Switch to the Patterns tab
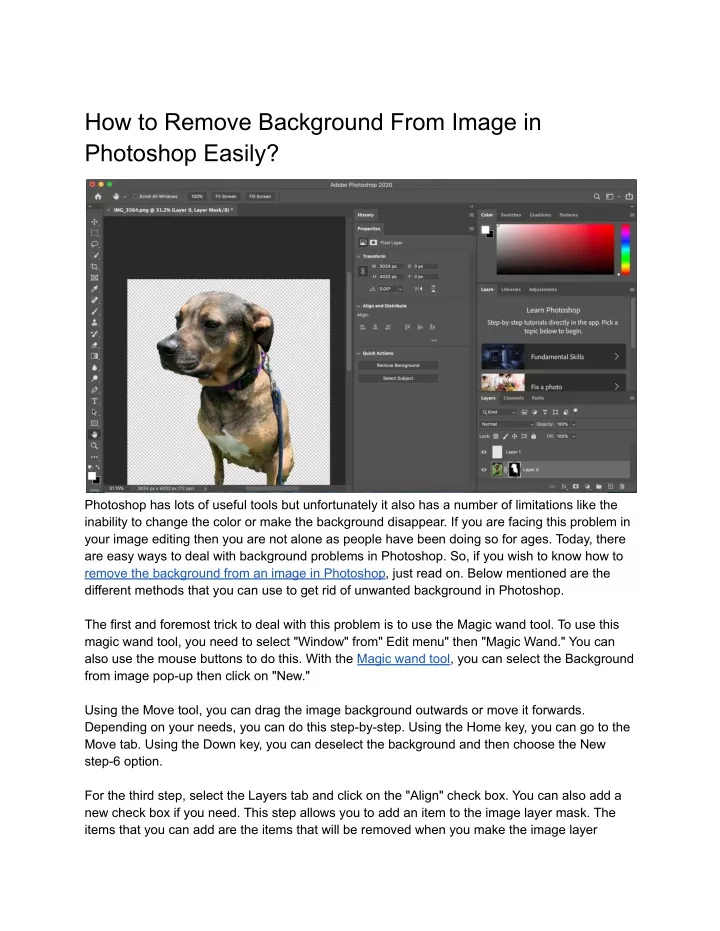 (x=569, y=215)
